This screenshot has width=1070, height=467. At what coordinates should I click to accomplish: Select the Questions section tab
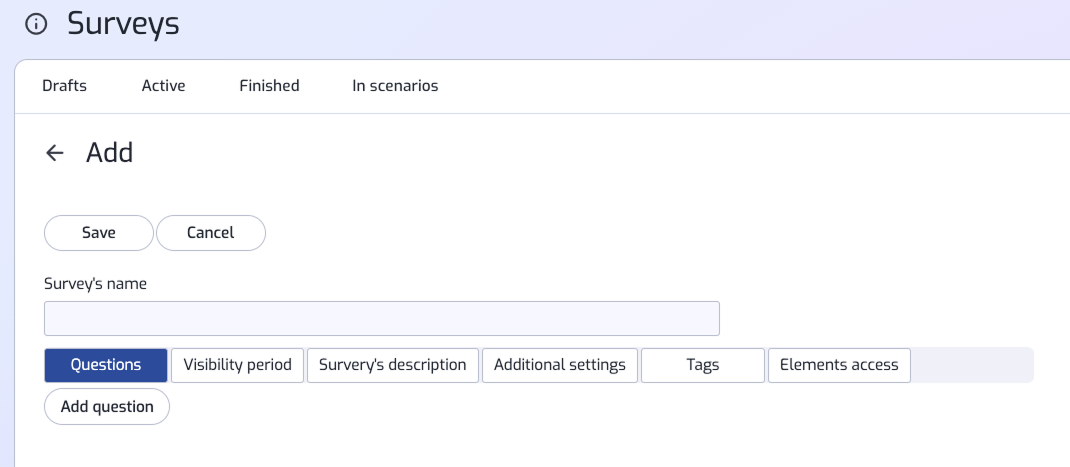tap(106, 365)
